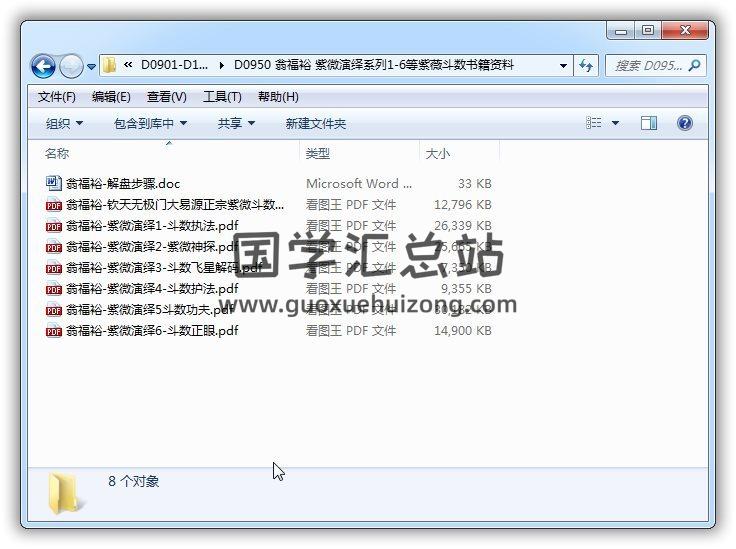Open the 文件(F) menu
736x549 pixels.
coord(56,97)
